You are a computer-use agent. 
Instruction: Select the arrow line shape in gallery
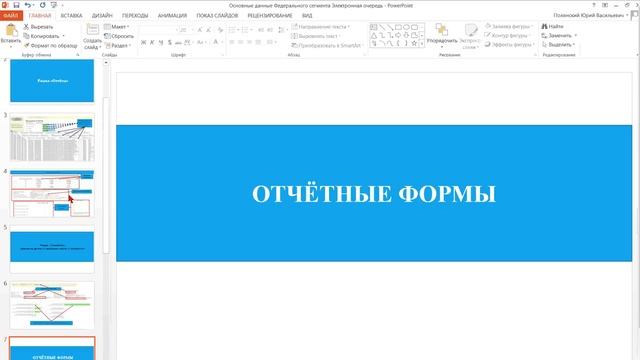[x=390, y=27]
